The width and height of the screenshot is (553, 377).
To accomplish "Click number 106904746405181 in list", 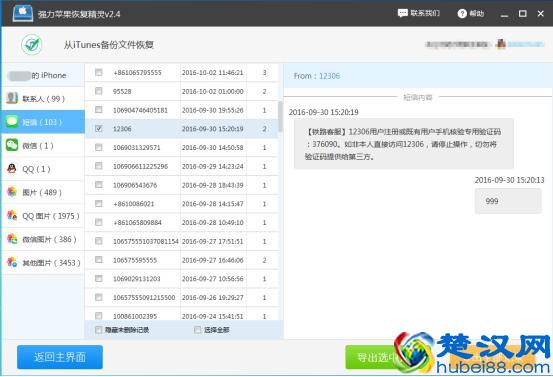I will coord(140,110).
